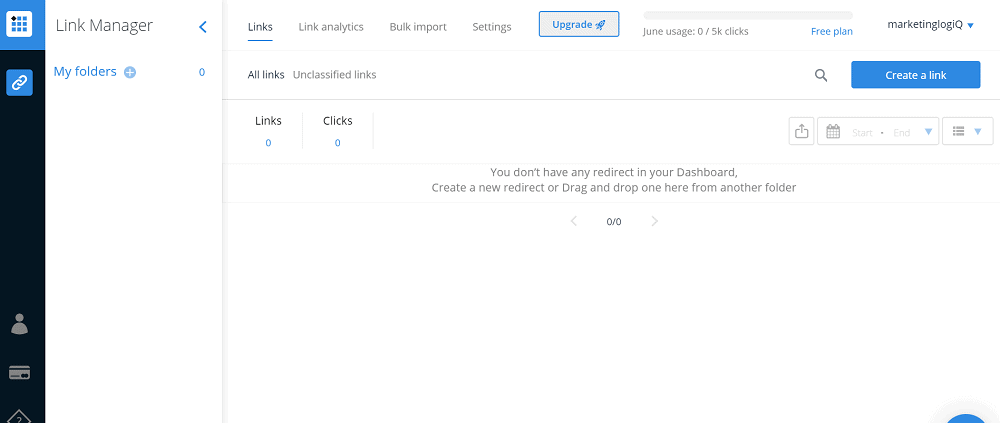This screenshot has height=423, width=1000.
Task: Open the Bulk import tab
Action: click(x=418, y=27)
